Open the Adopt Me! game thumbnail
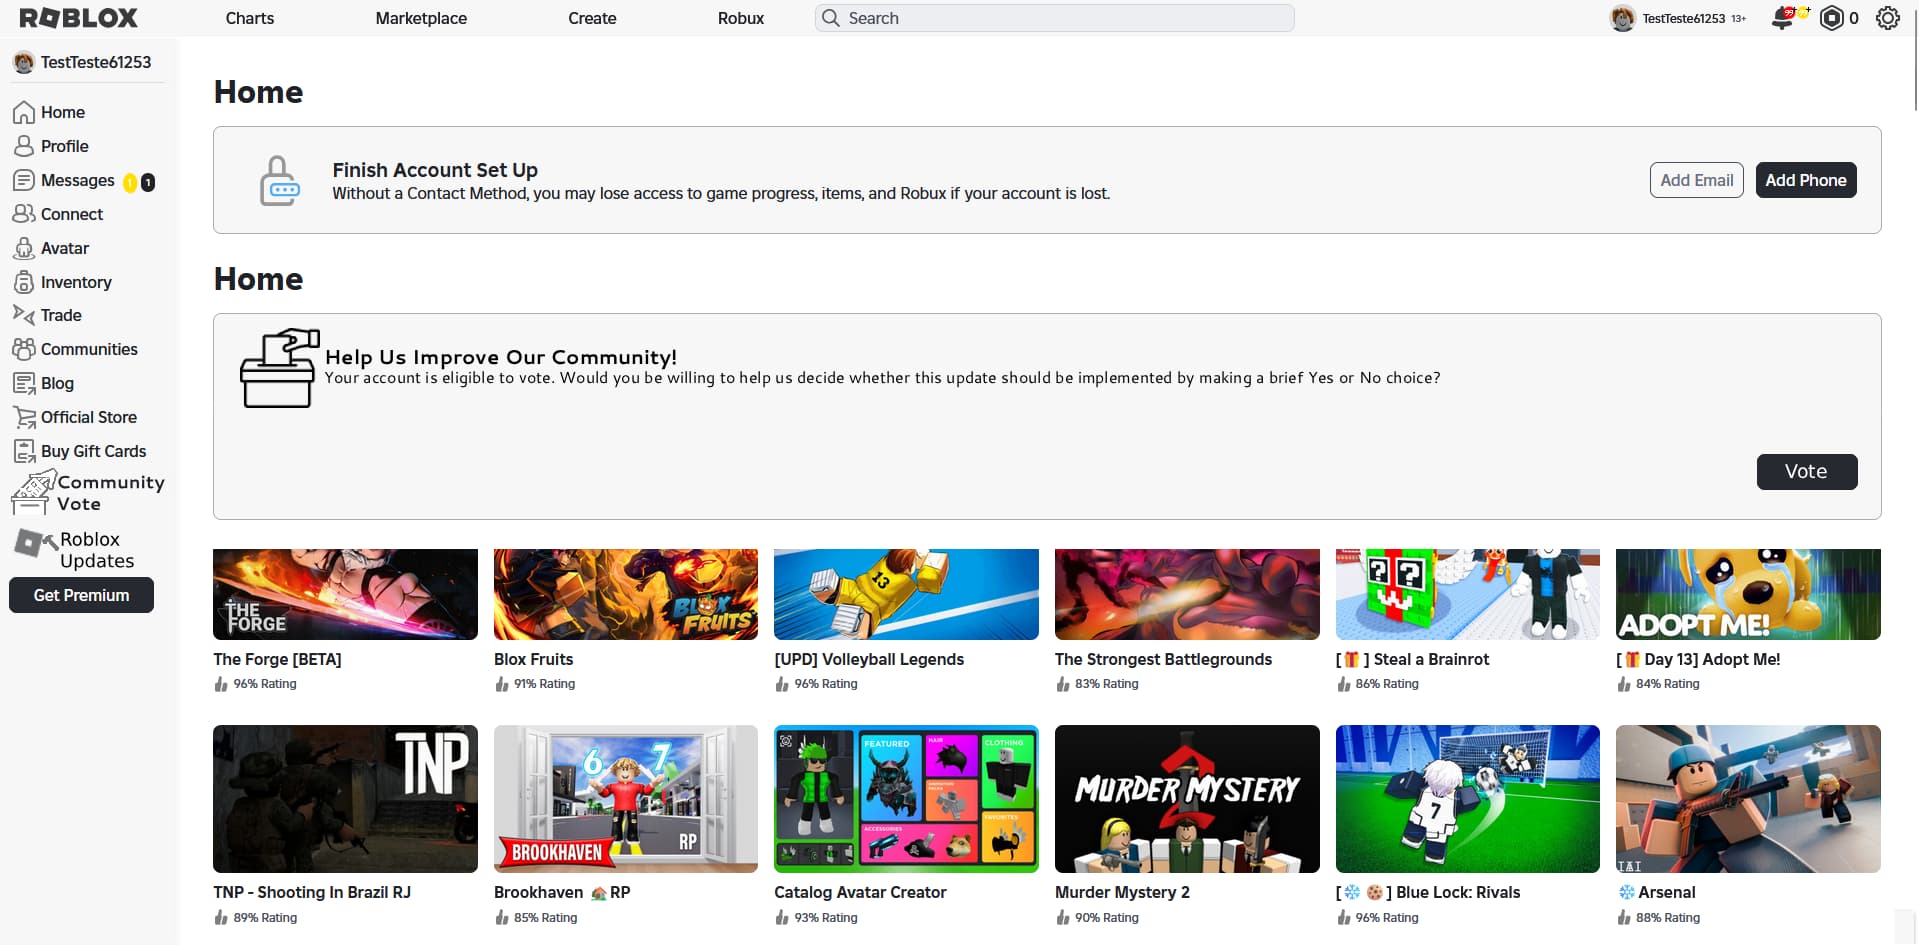 click(1748, 594)
